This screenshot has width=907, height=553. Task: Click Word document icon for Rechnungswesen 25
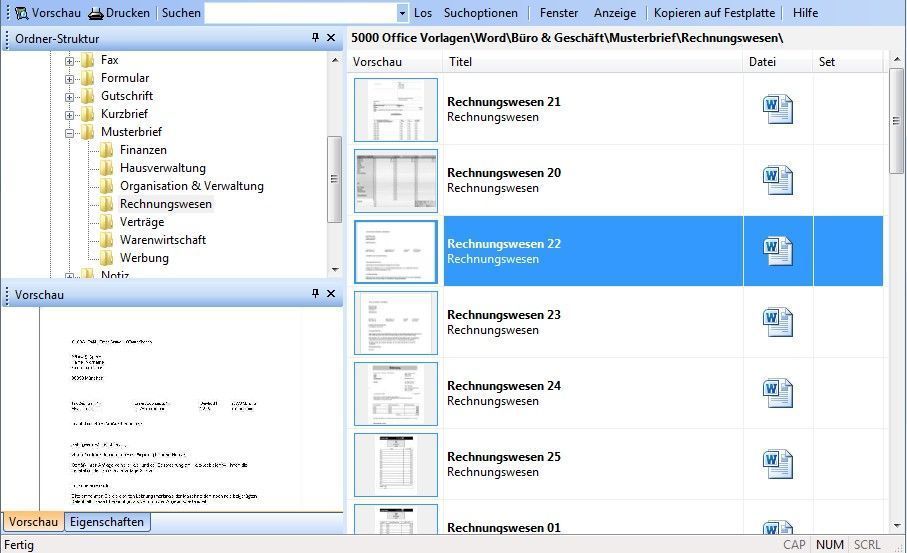point(777,463)
